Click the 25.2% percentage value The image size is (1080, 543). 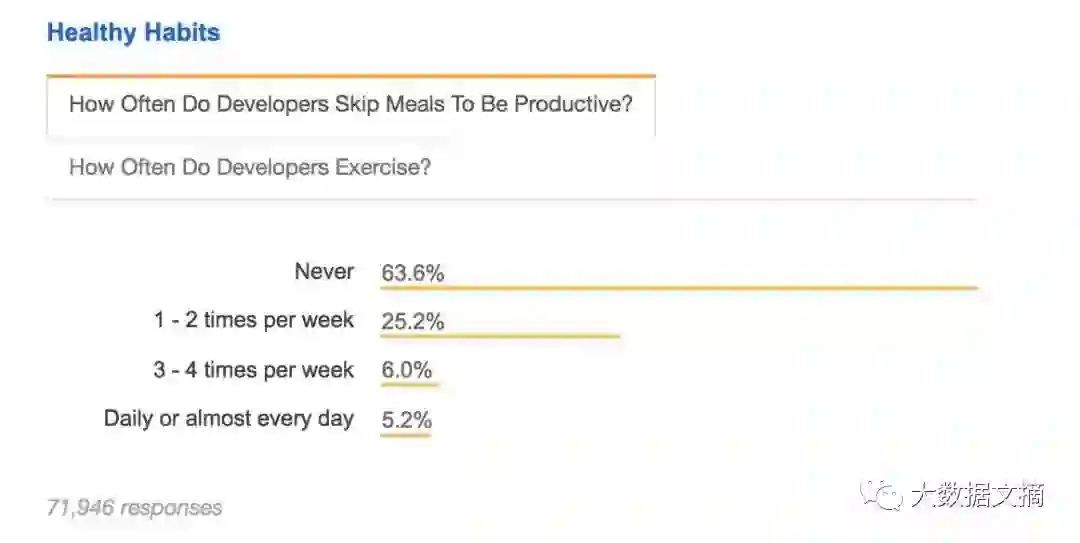412,322
